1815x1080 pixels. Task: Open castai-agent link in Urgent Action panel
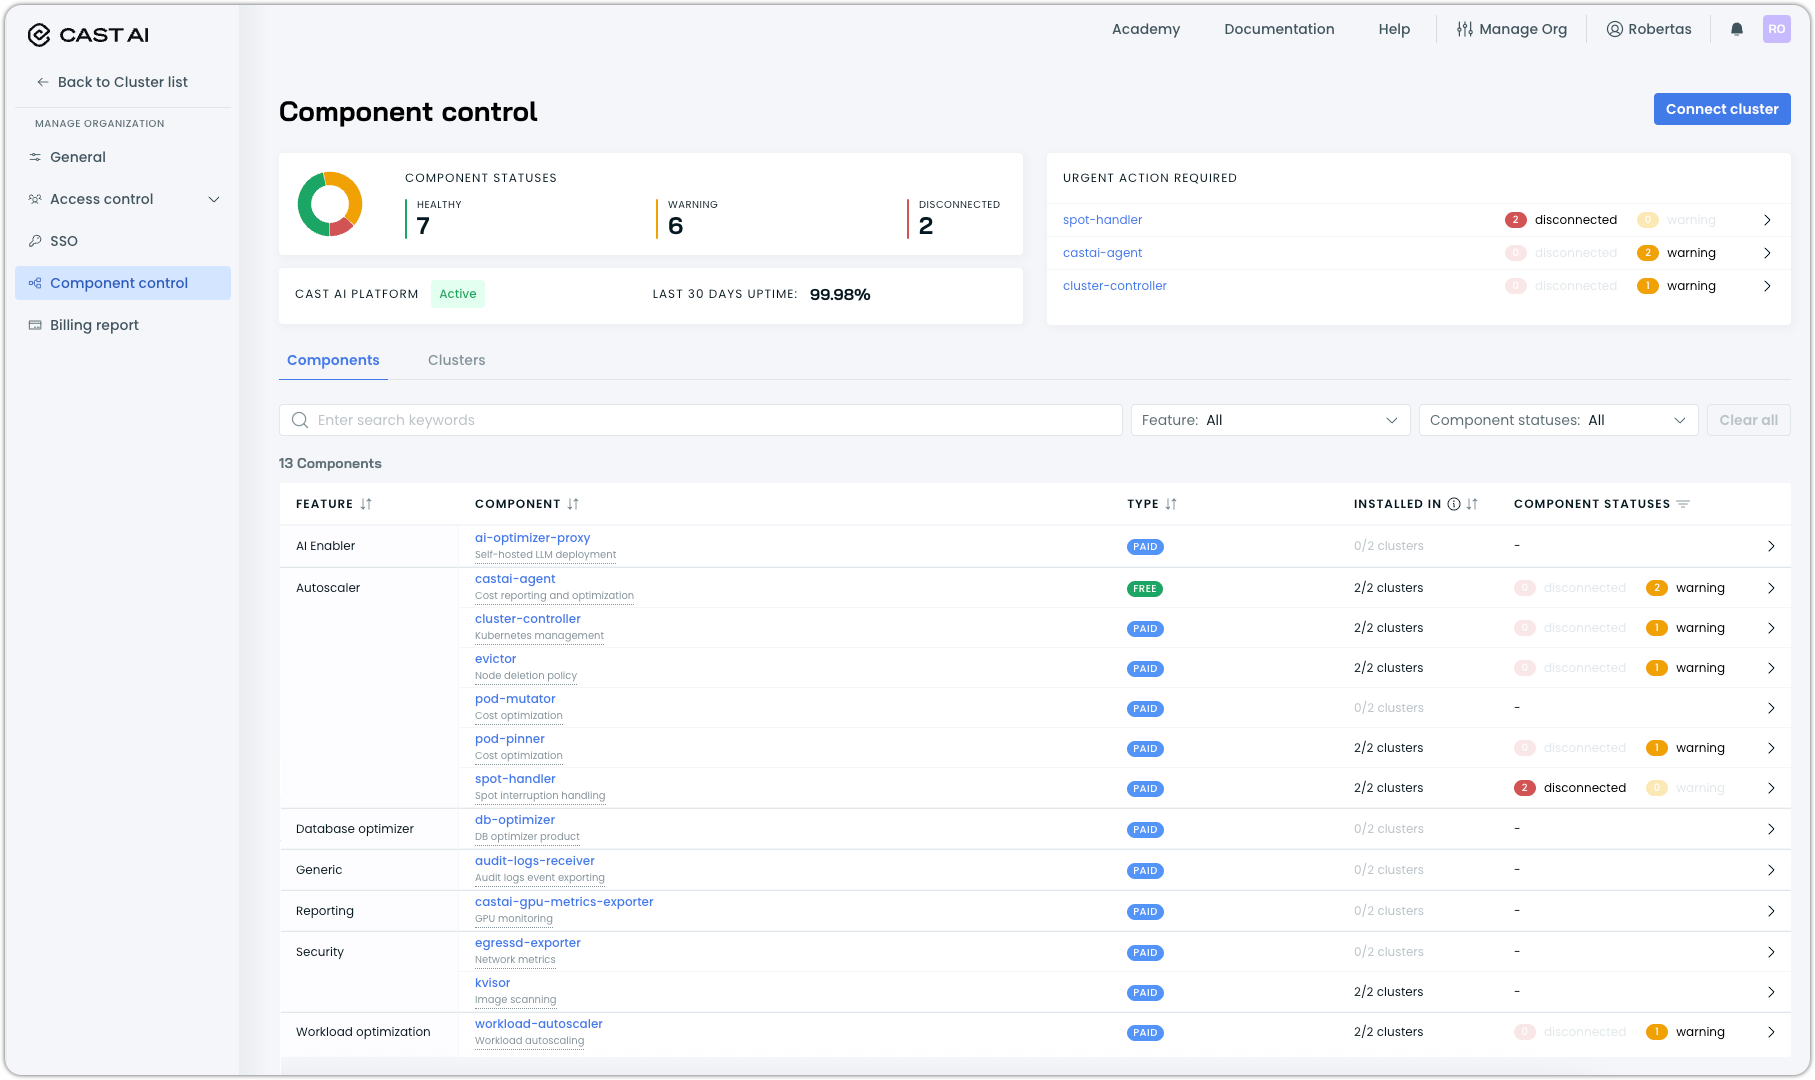tap(1102, 253)
